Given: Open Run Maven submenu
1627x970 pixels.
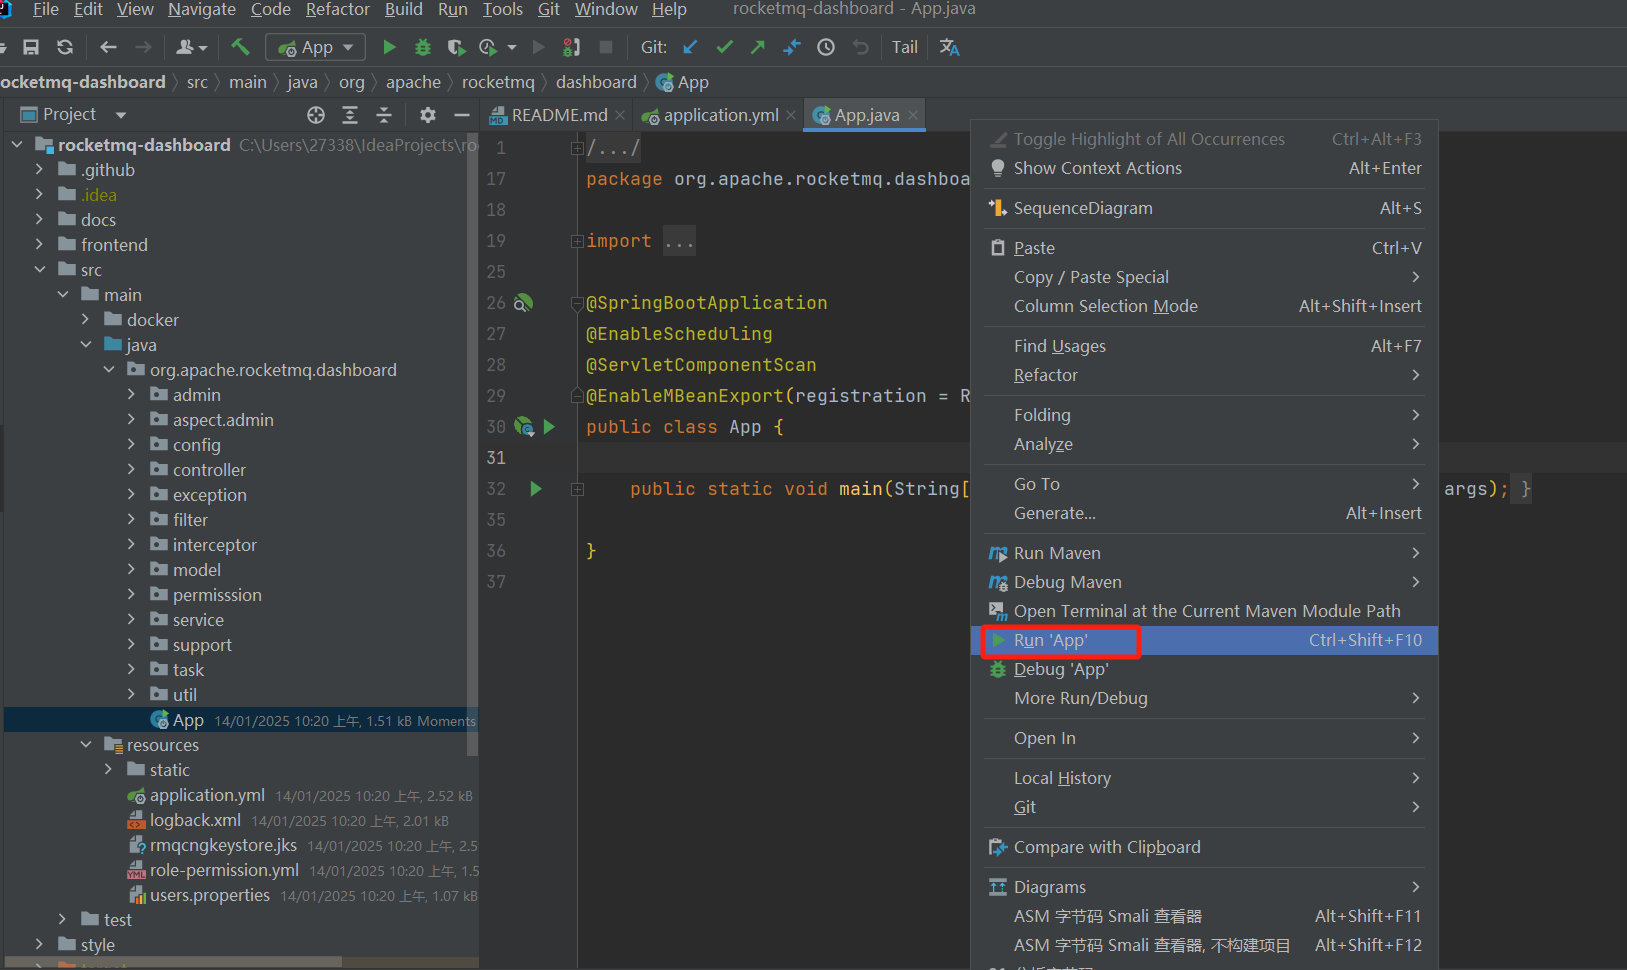Looking at the screenshot, I should click(1204, 553).
